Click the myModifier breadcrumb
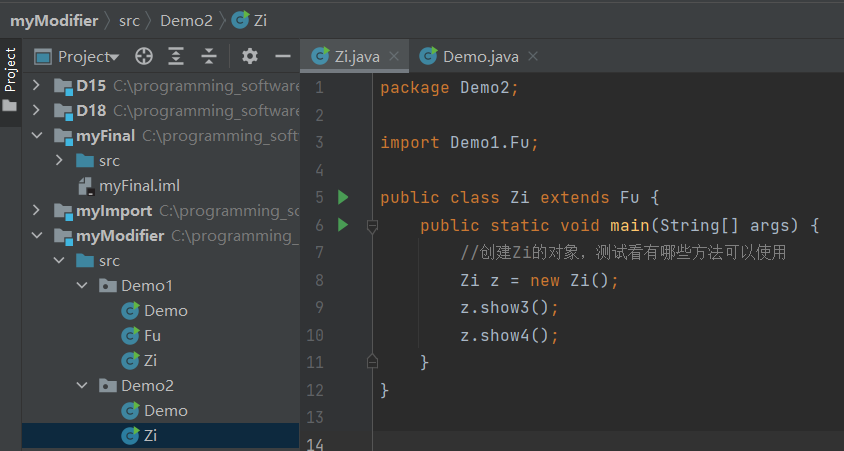This screenshot has height=451, width=844. coord(54,20)
